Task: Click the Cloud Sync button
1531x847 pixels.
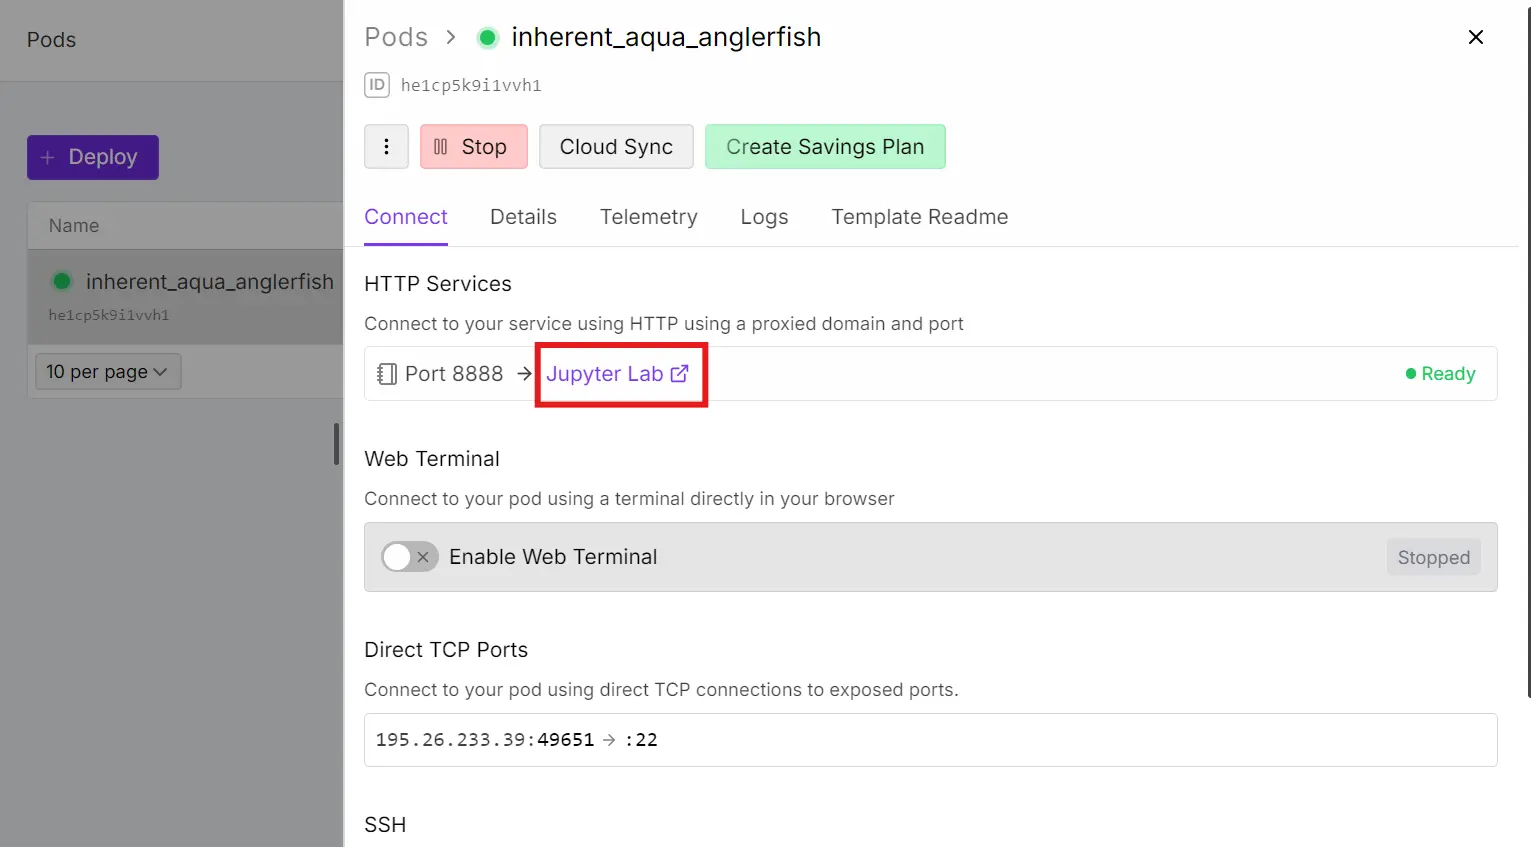Action: click(616, 147)
